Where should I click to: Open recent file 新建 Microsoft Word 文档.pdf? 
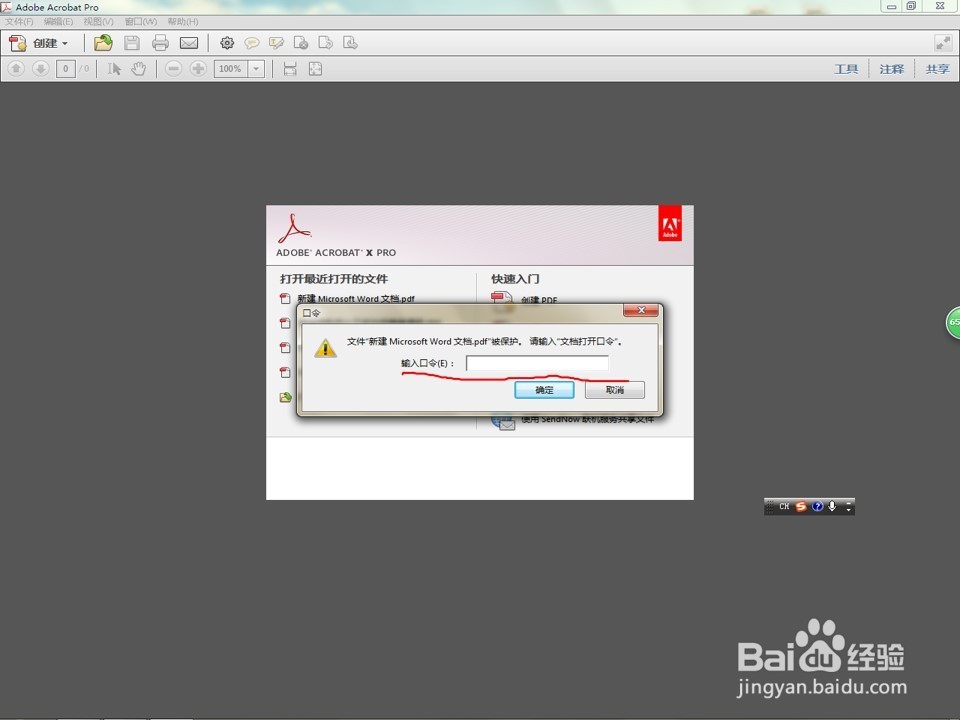pyautogui.click(x=356, y=299)
